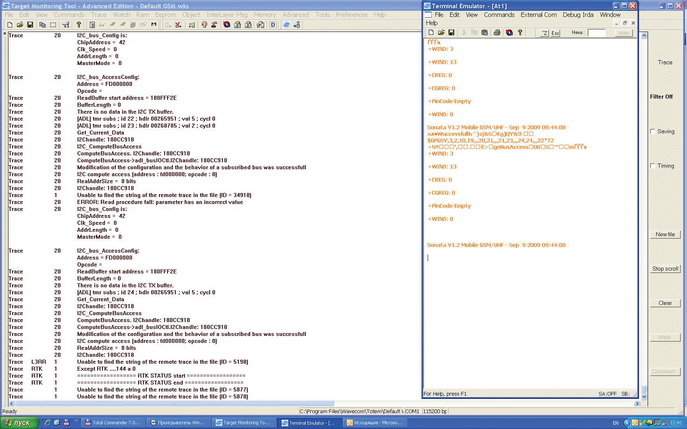
Task: Click up arrow of vertical scrollbar near Trace label
Action: tap(644, 36)
